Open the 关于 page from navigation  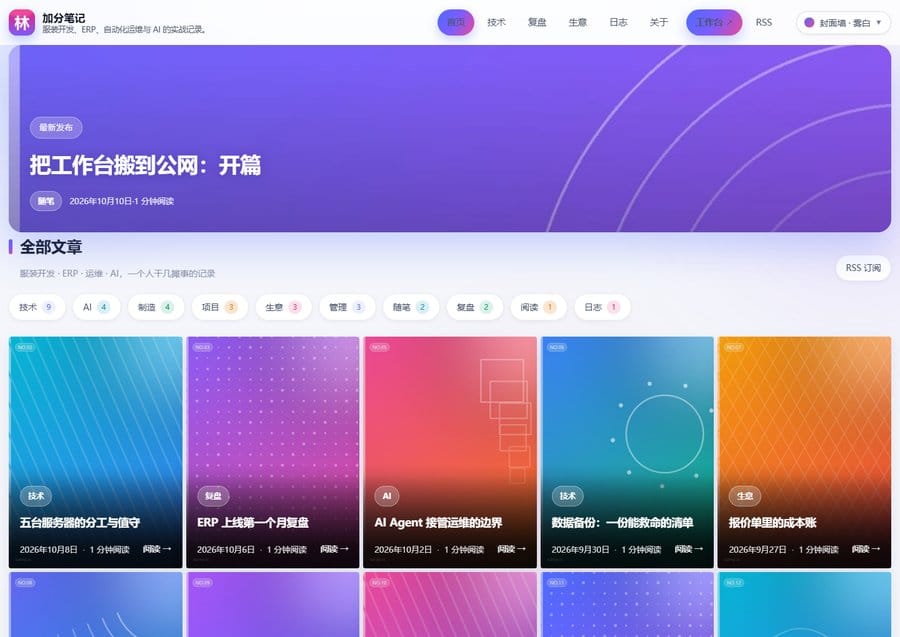659,22
